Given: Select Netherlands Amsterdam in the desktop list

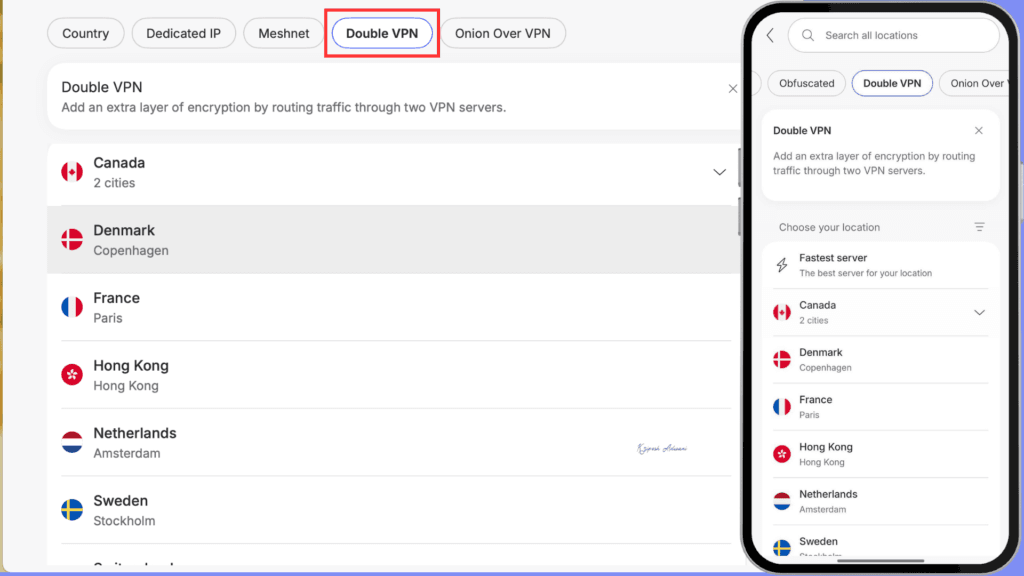Looking at the screenshot, I should pyautogui.click(x=392, y=443).
